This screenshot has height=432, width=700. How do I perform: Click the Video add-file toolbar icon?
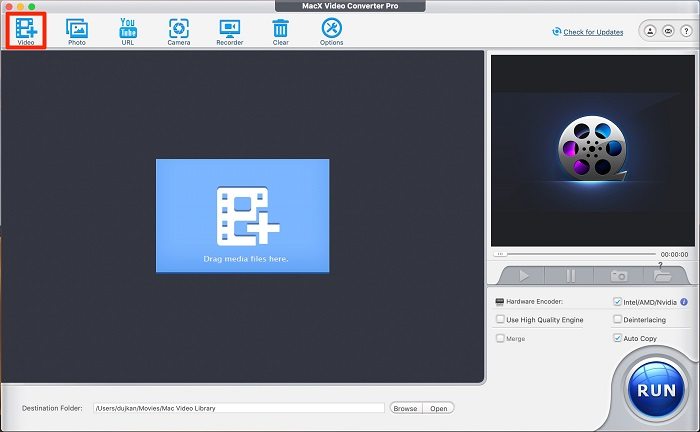pyautogui.click(x=26, y=30)
